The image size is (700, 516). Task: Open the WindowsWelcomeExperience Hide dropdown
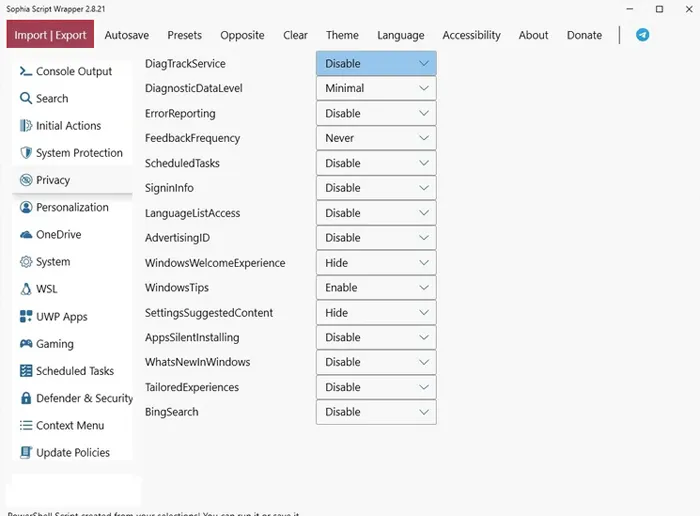pyautogui.click(x=376, y=263)
